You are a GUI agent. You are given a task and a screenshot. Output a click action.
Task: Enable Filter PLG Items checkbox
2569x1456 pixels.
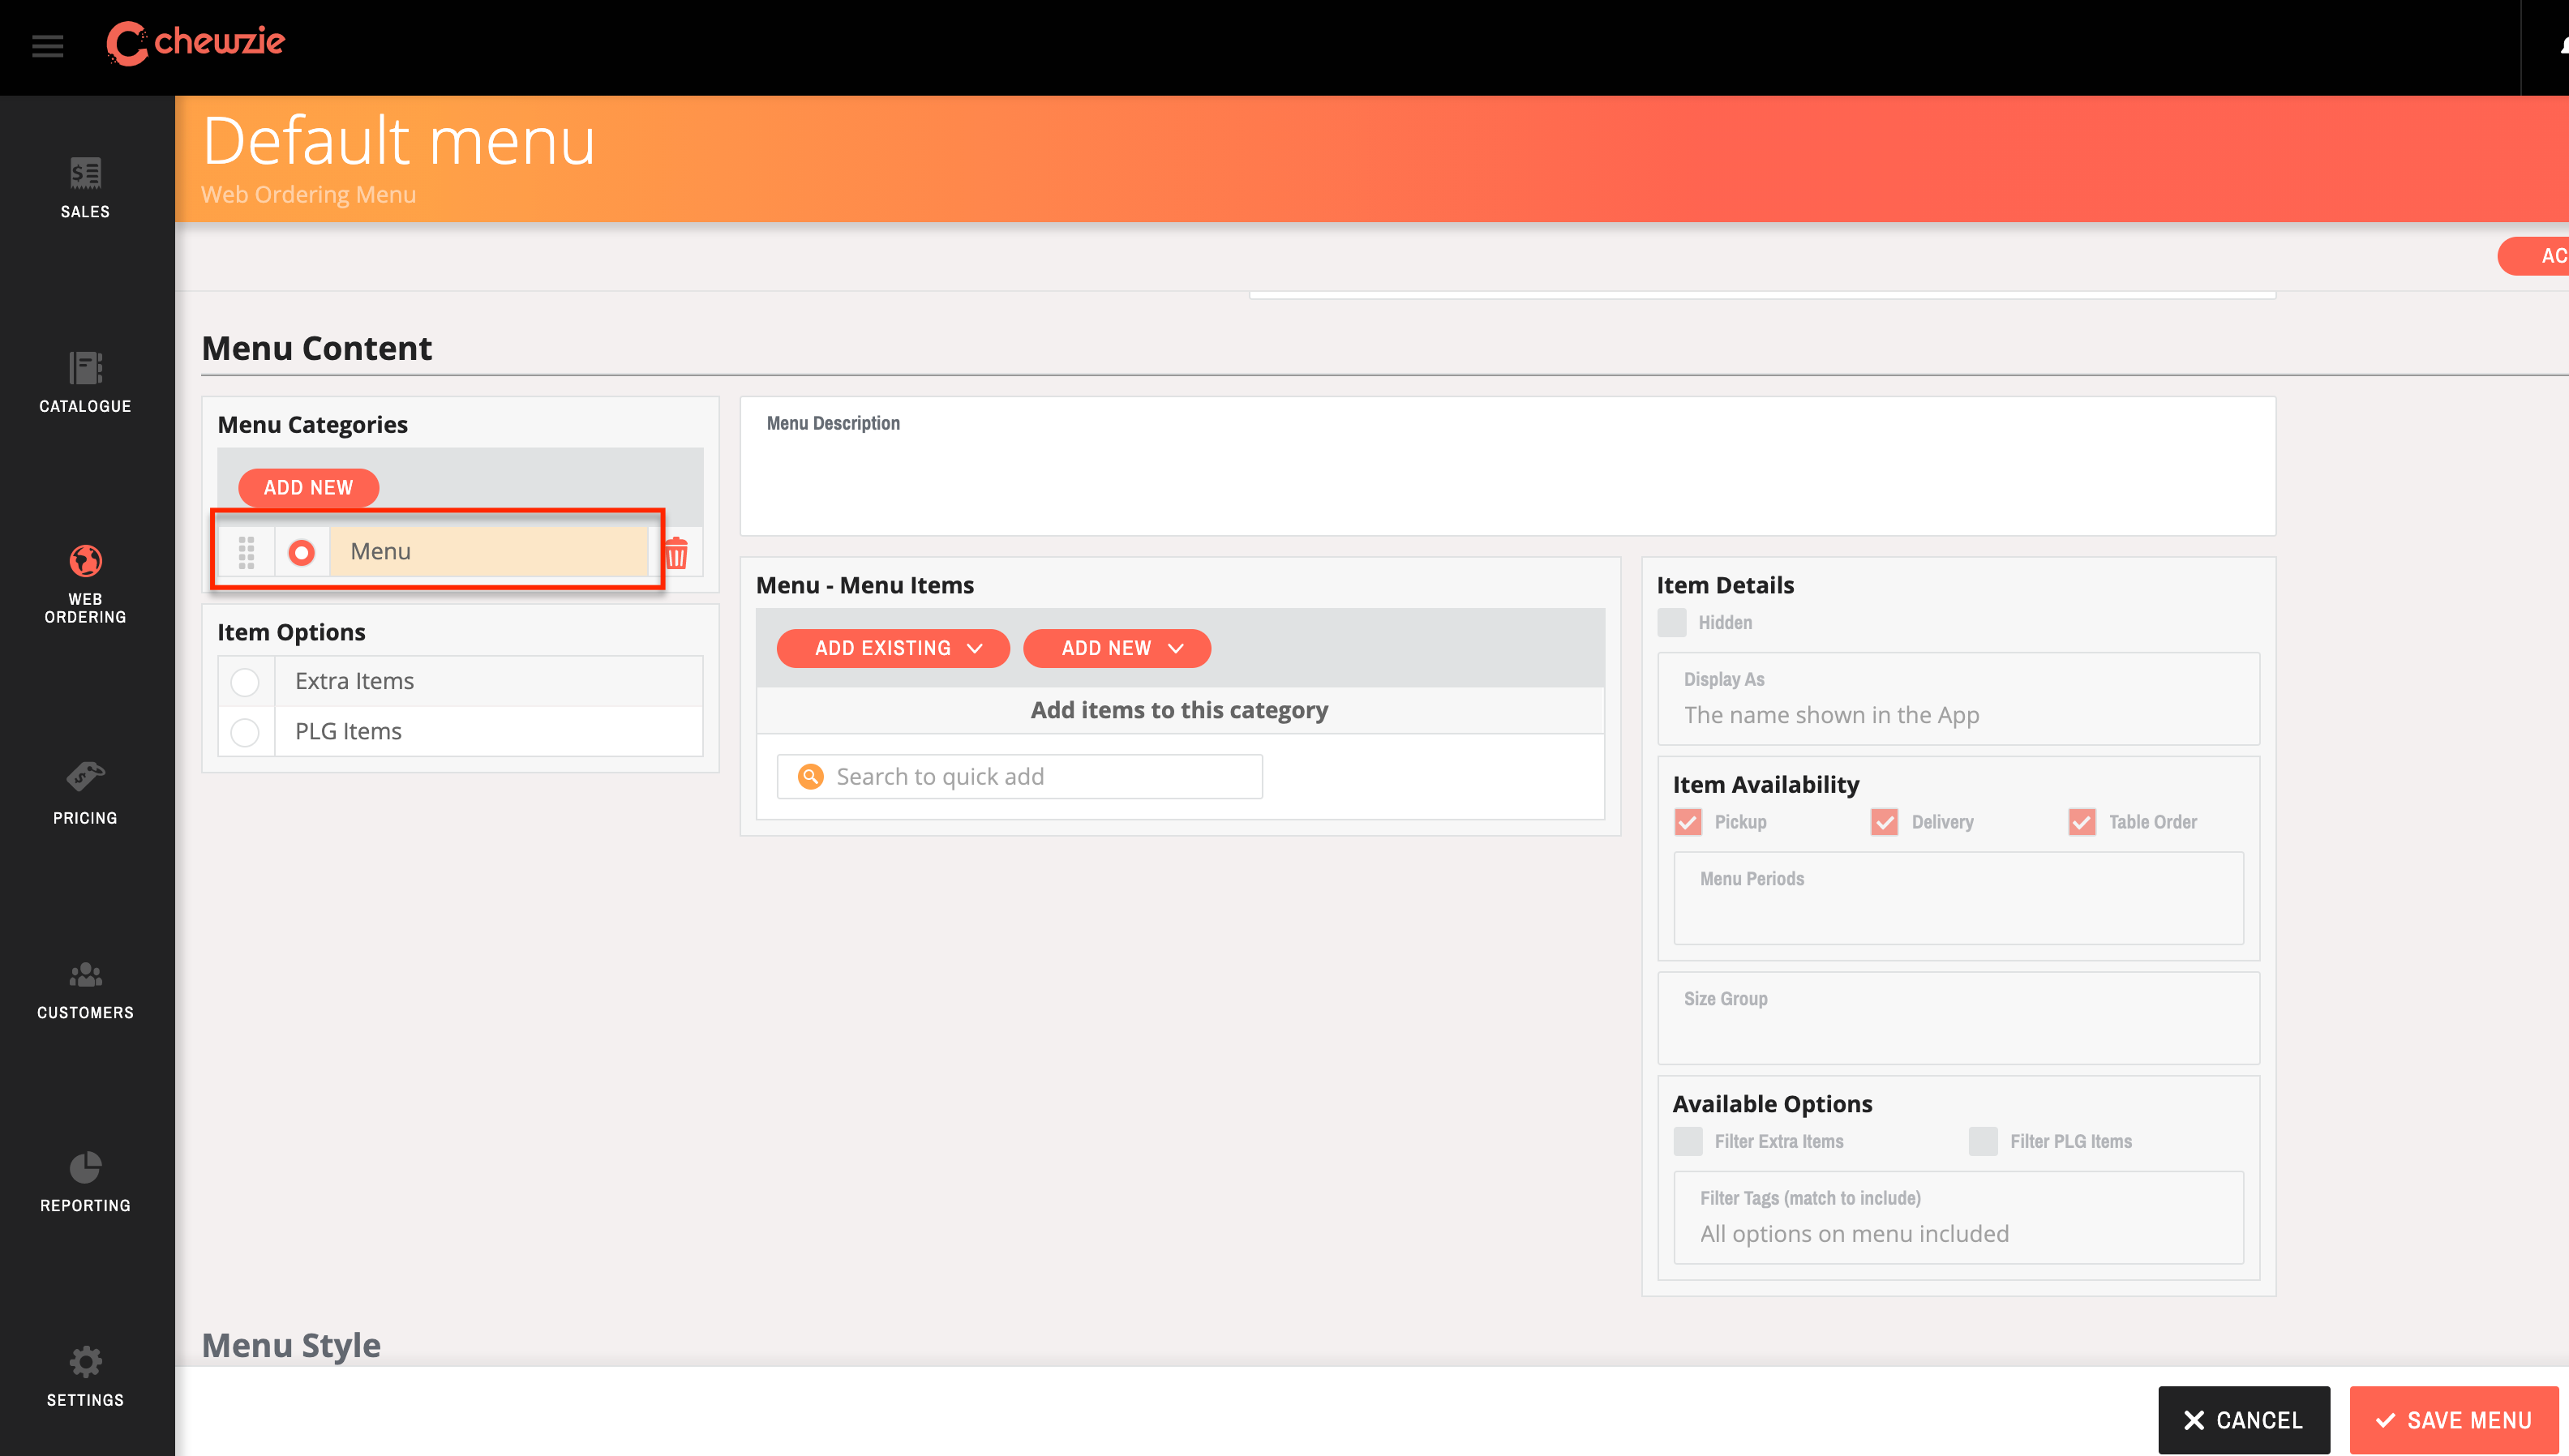1983,1141
